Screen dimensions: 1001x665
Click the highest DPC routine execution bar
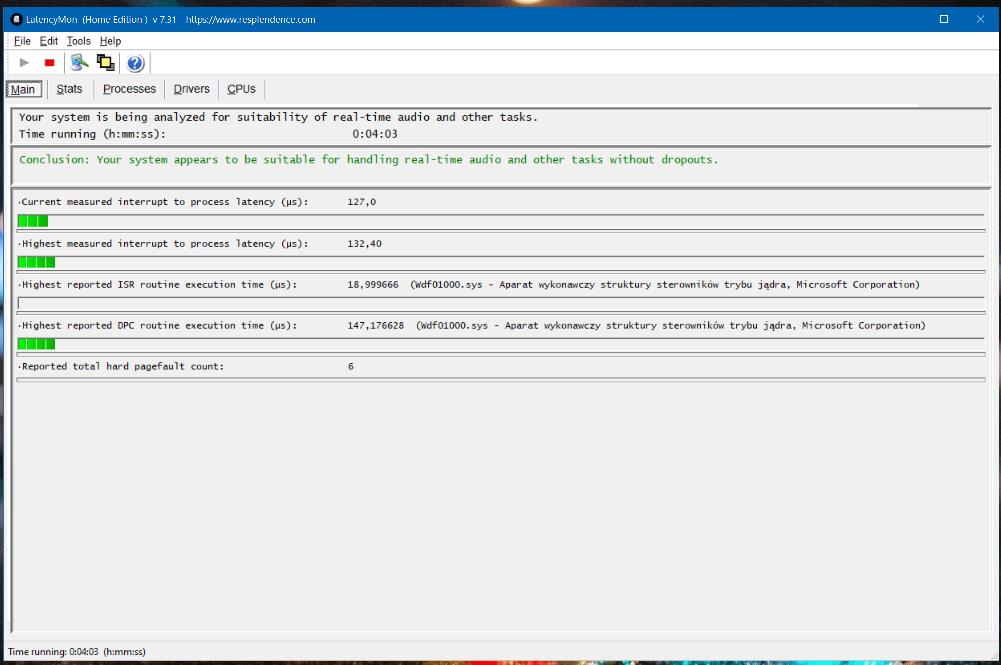[x=36, y=344]
